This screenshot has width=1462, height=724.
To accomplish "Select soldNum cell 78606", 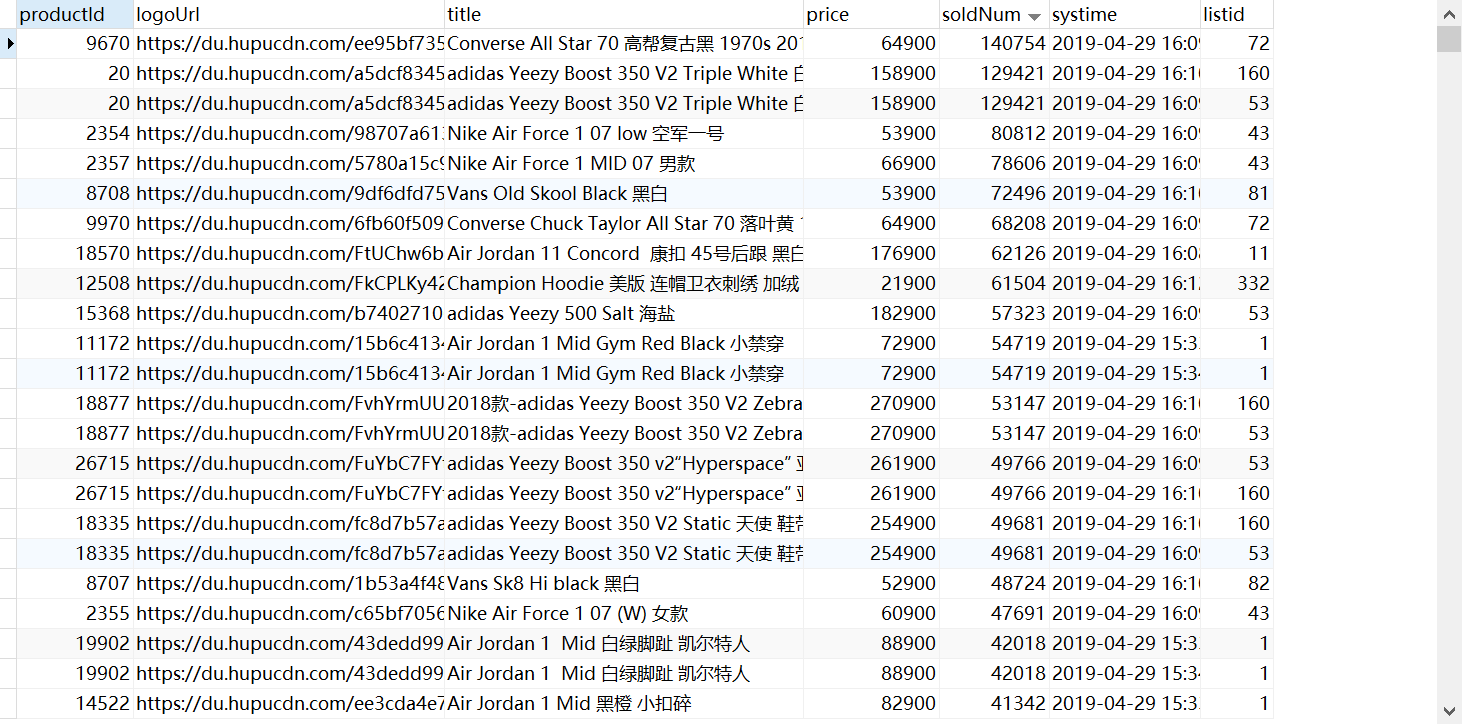I will (x=994, y=164).
